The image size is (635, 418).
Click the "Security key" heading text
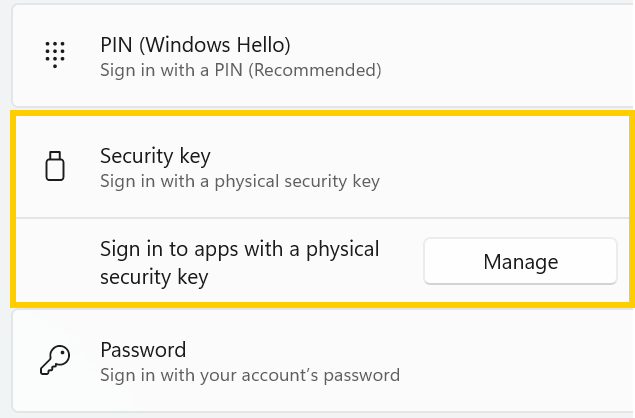[155, 156]
